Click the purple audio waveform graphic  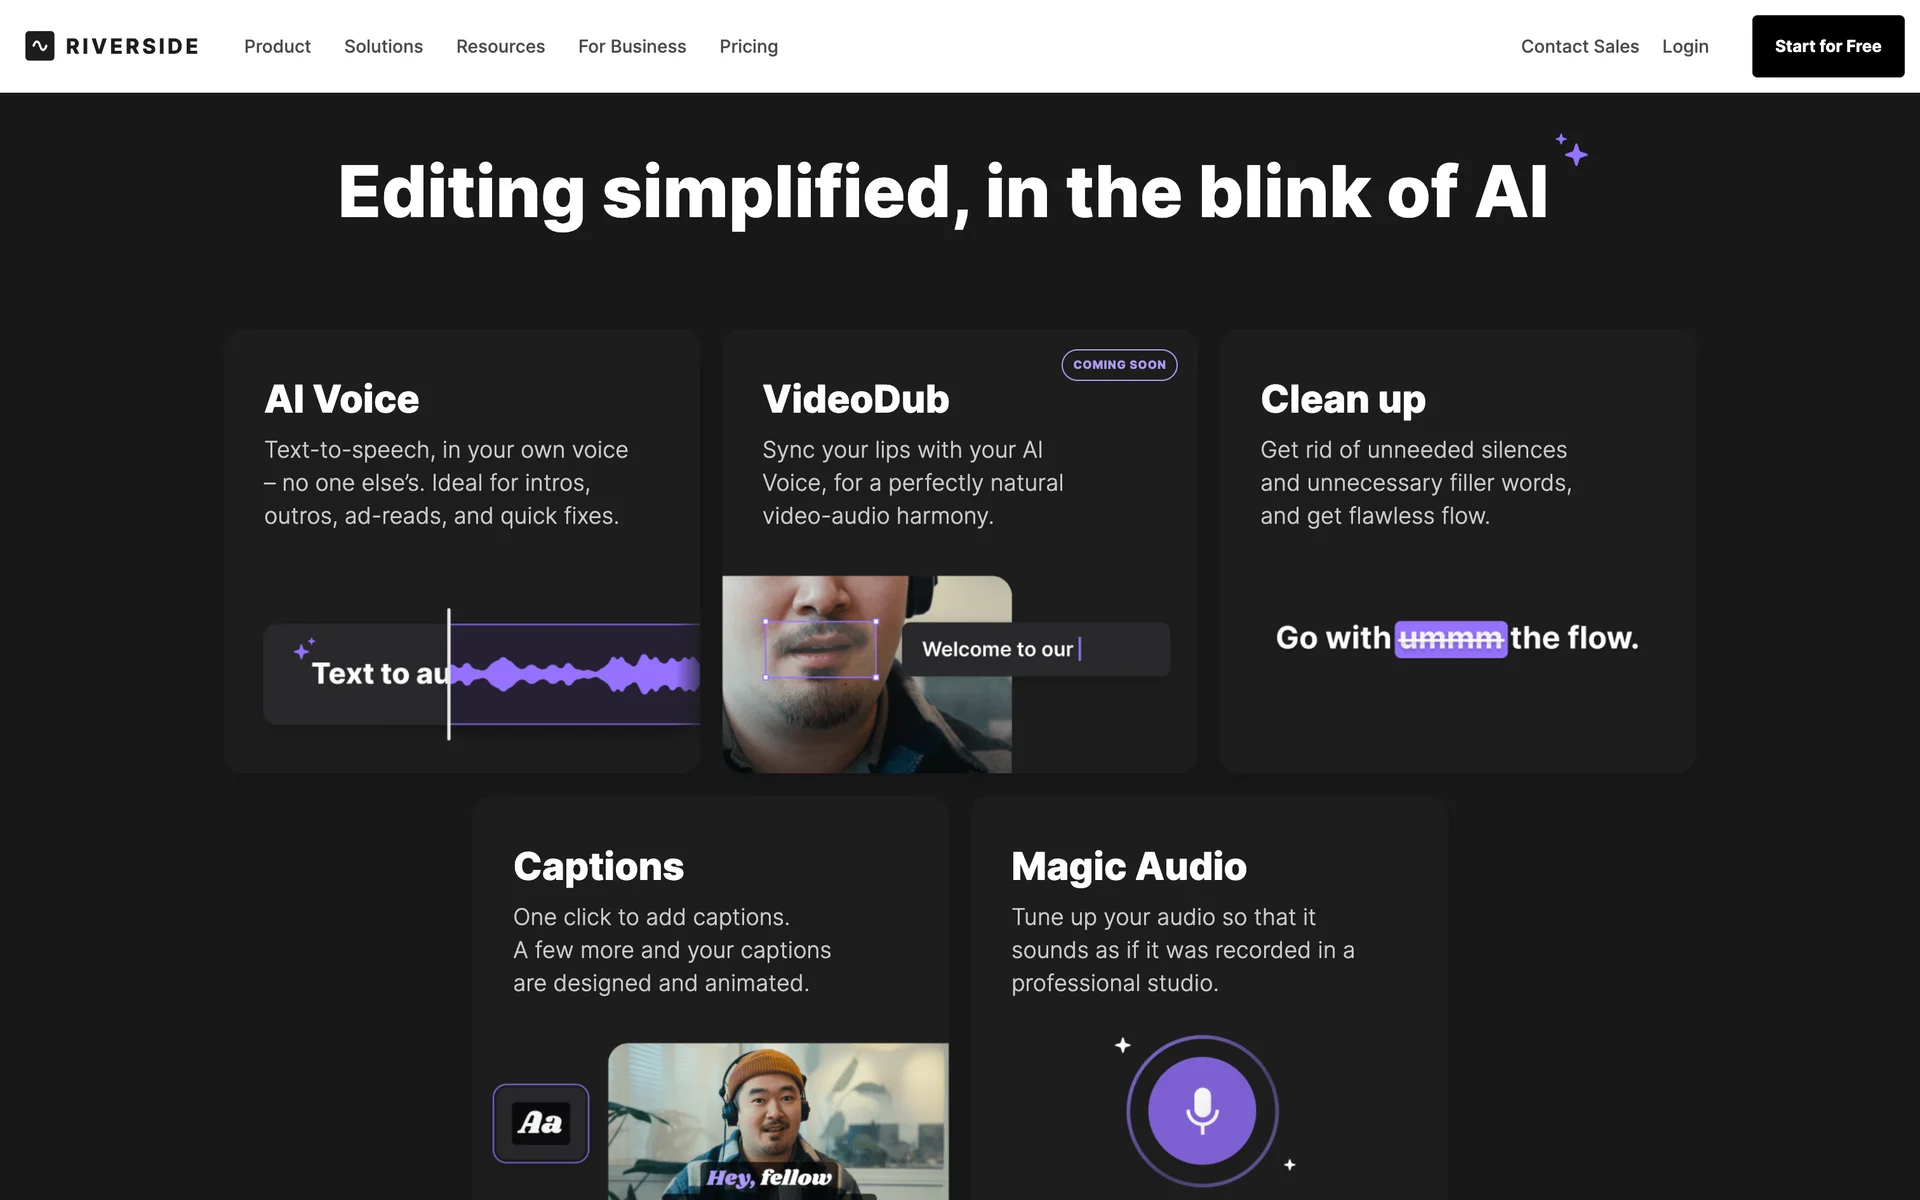coord(575,673)
